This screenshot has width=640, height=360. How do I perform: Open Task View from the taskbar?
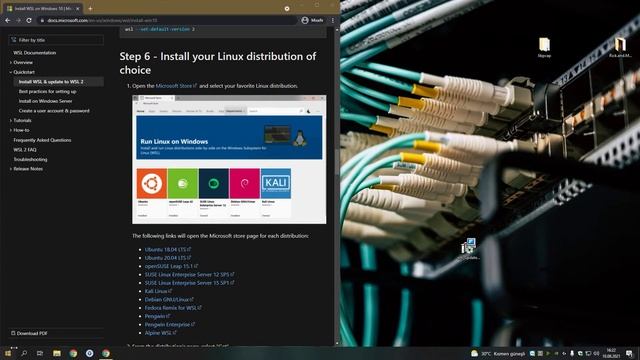click(40, 353)
